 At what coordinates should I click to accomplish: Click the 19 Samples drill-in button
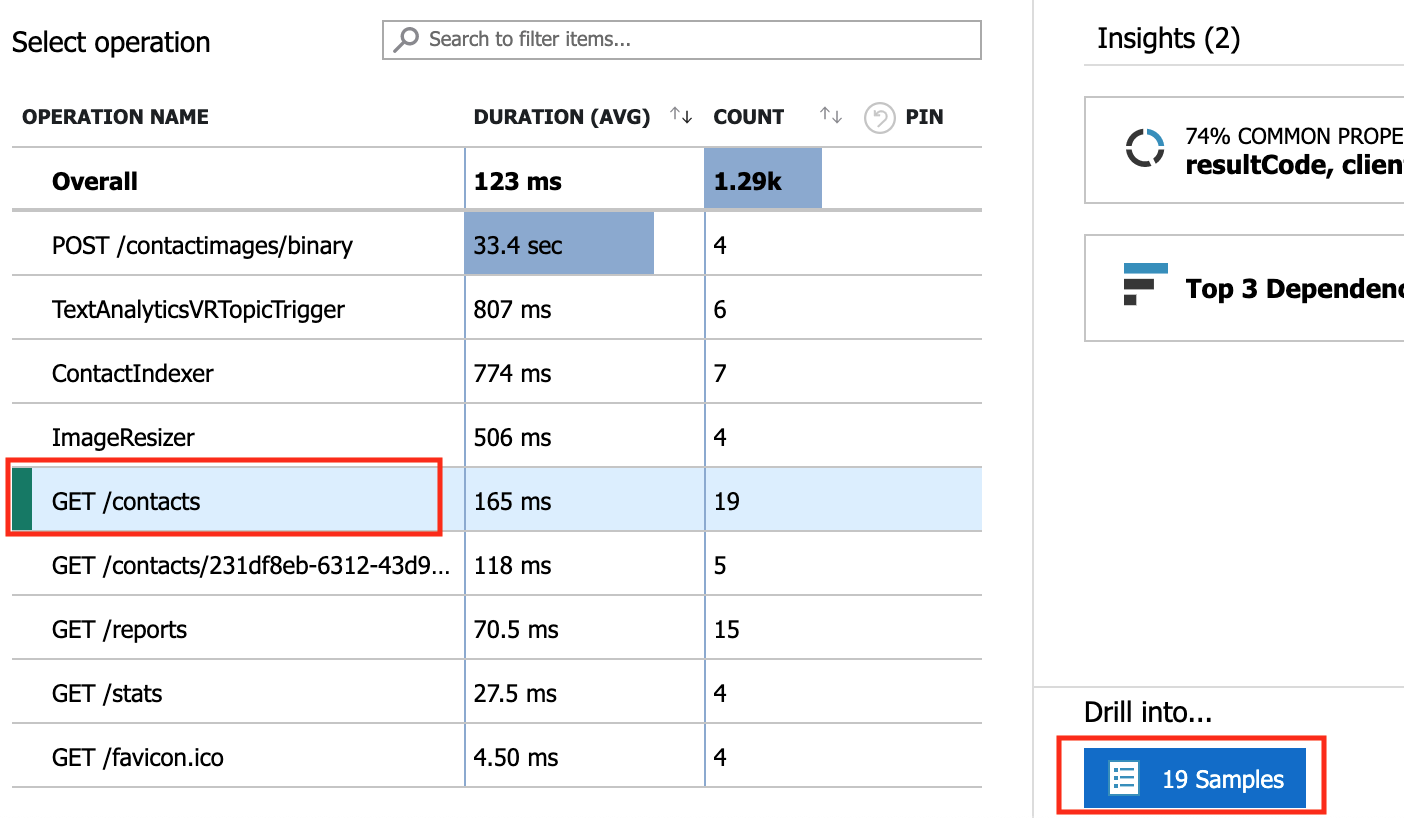[1194, 777]
